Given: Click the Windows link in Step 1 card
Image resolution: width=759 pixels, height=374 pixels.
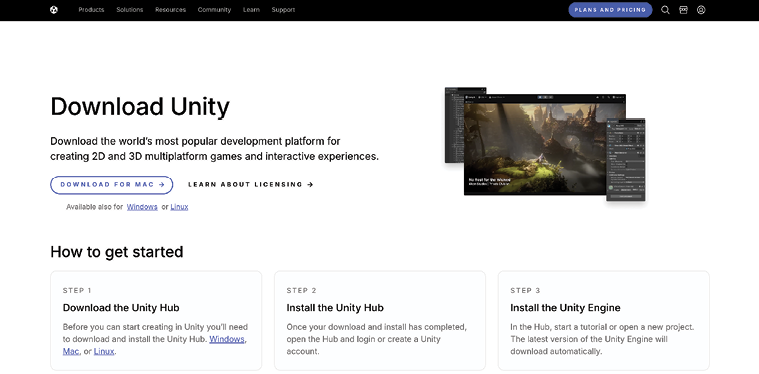Looking at the screenshot, I should tap(227, 339).
